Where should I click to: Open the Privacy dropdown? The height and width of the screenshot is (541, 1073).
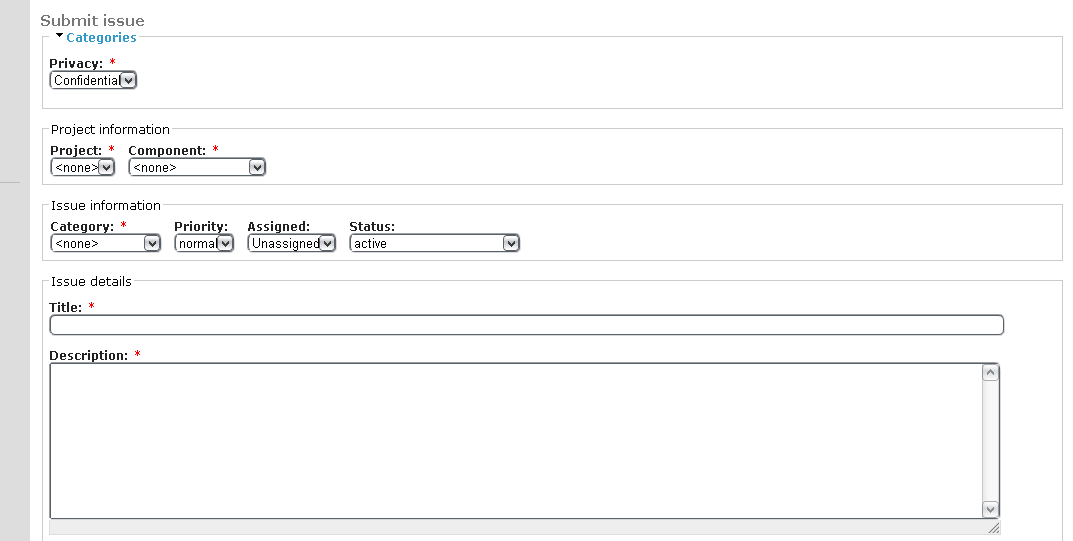pos(93,80)
